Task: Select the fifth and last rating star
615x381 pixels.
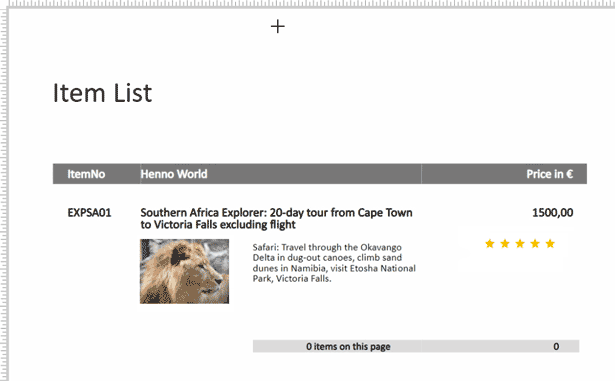Action: pyautogui.click(x=550, y=244)
